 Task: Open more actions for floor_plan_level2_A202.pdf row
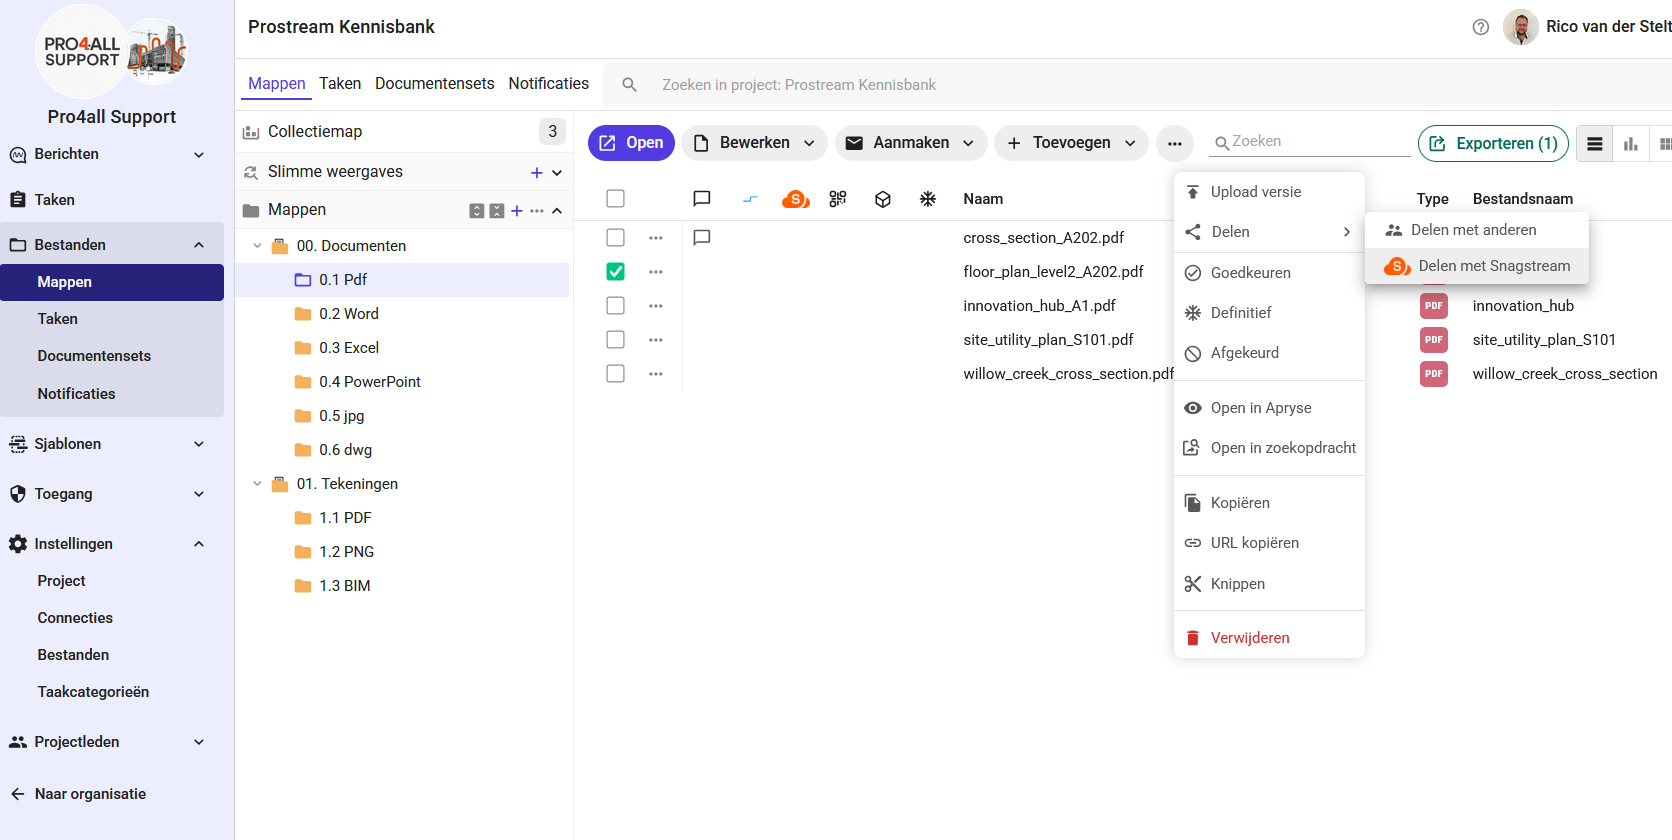(x=656, y=272)
